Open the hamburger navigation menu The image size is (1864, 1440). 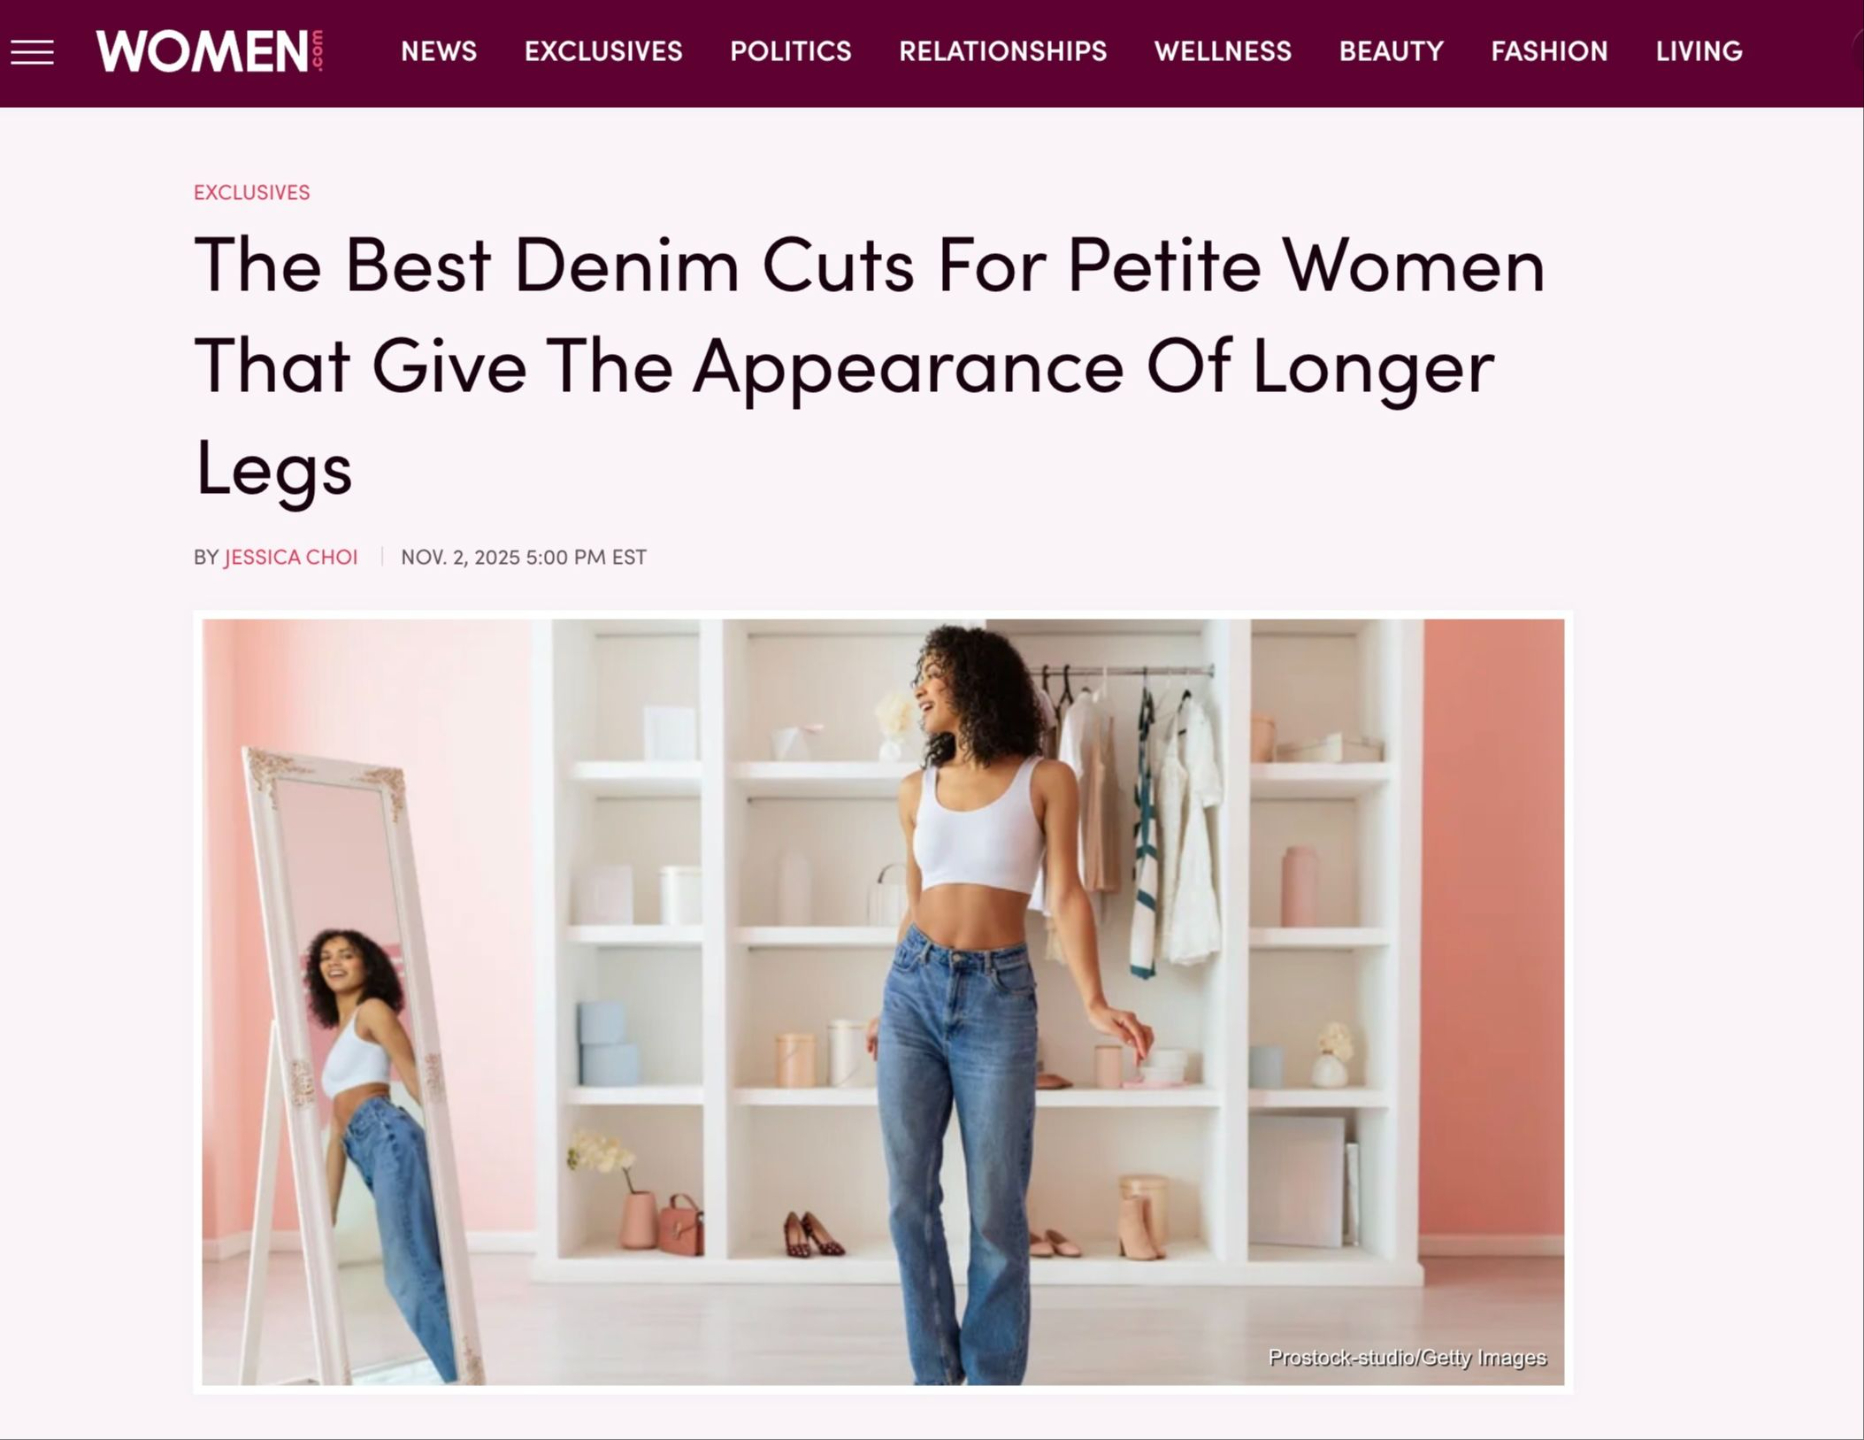point(32,52)
